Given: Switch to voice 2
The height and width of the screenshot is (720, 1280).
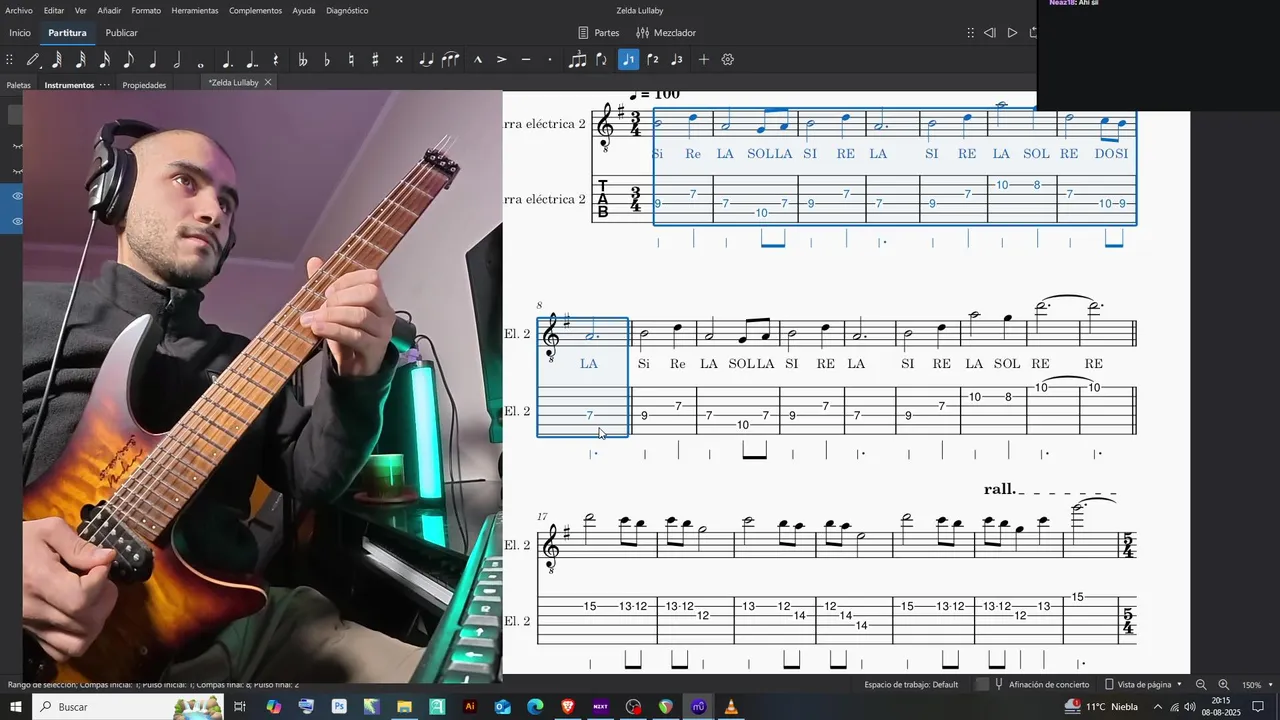Looking at the screenshot, I should [653, 60].
